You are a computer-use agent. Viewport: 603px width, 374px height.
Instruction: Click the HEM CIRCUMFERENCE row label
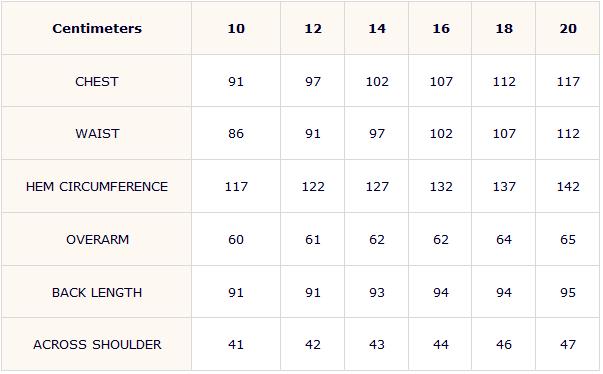[x=97, y=186]
